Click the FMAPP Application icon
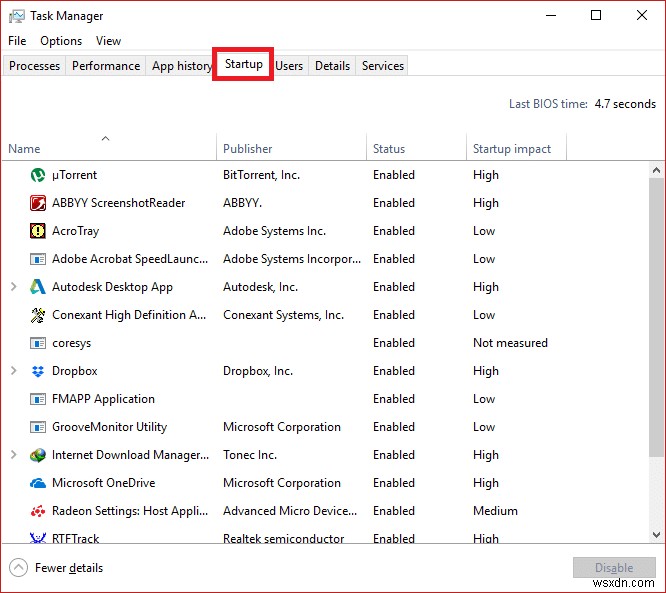The height and width of the screenshot is (593, 666). point(38,399)
